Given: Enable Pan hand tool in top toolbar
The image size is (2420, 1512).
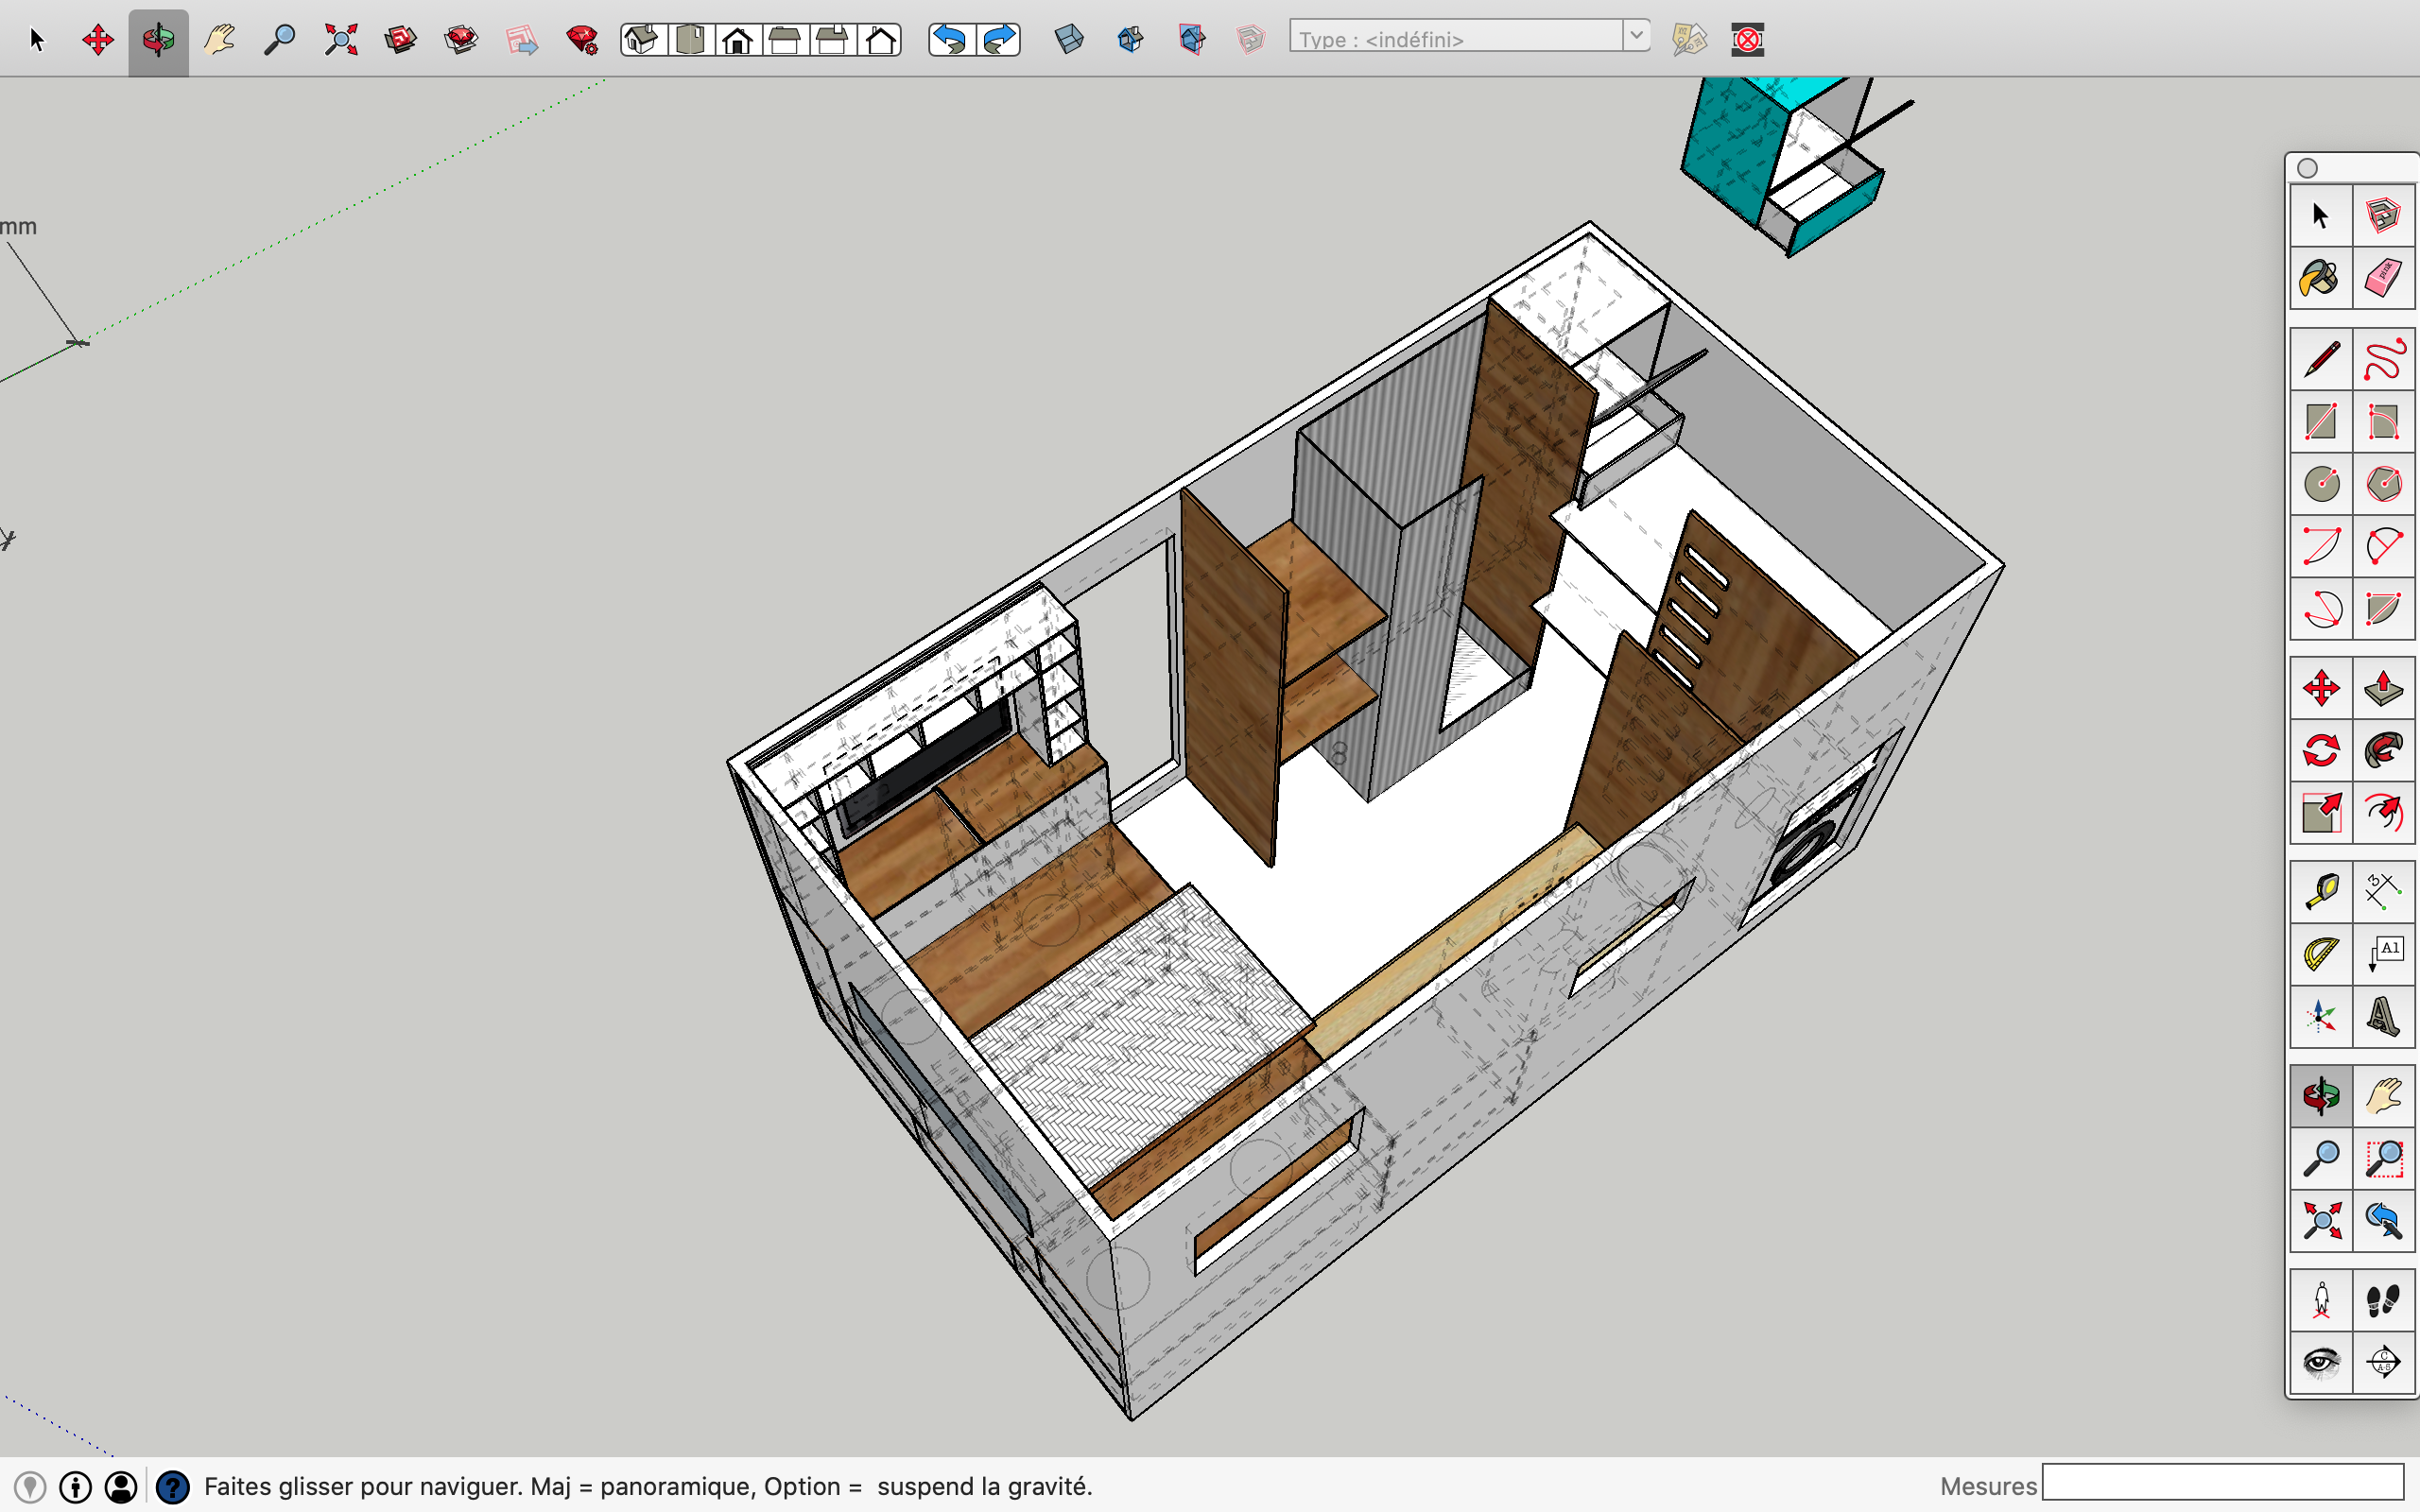Looking at the screenshot, I should pyautogui.click(x=220, y=40).
